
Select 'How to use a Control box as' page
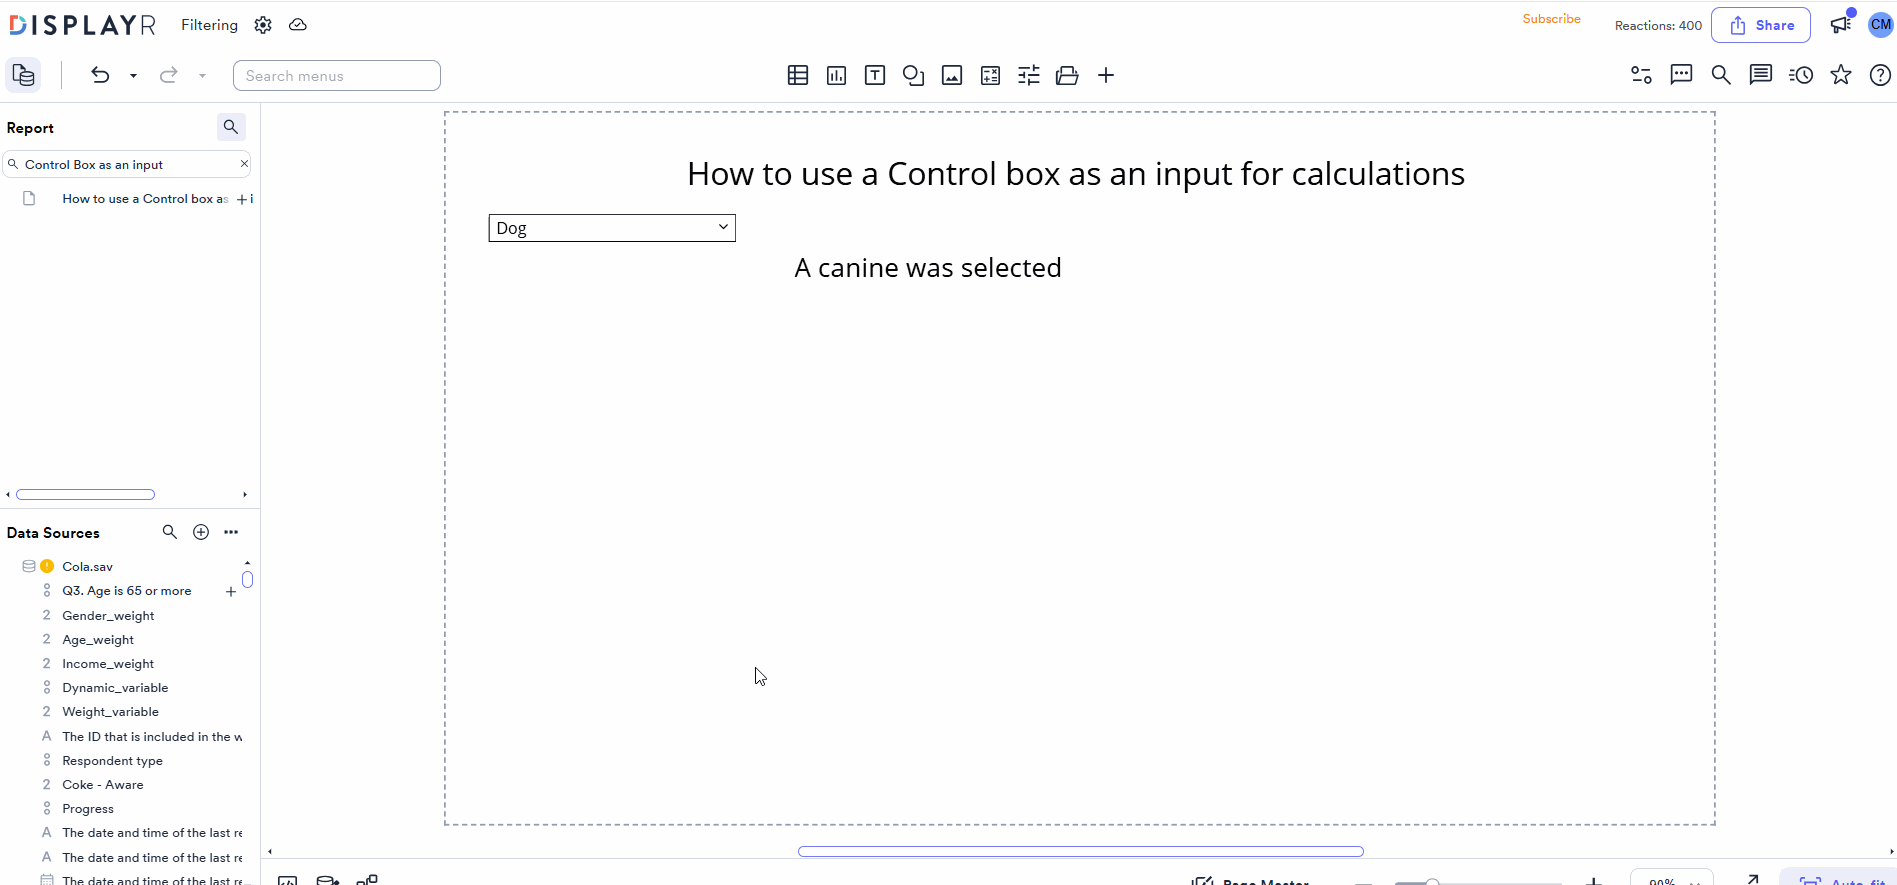click(145, 199)
